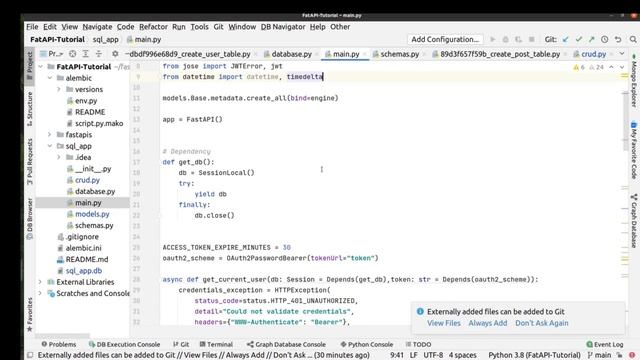This screenshot has width=640, height=360.
Task: Click Always Add link in notification
Action: [488, 323]
